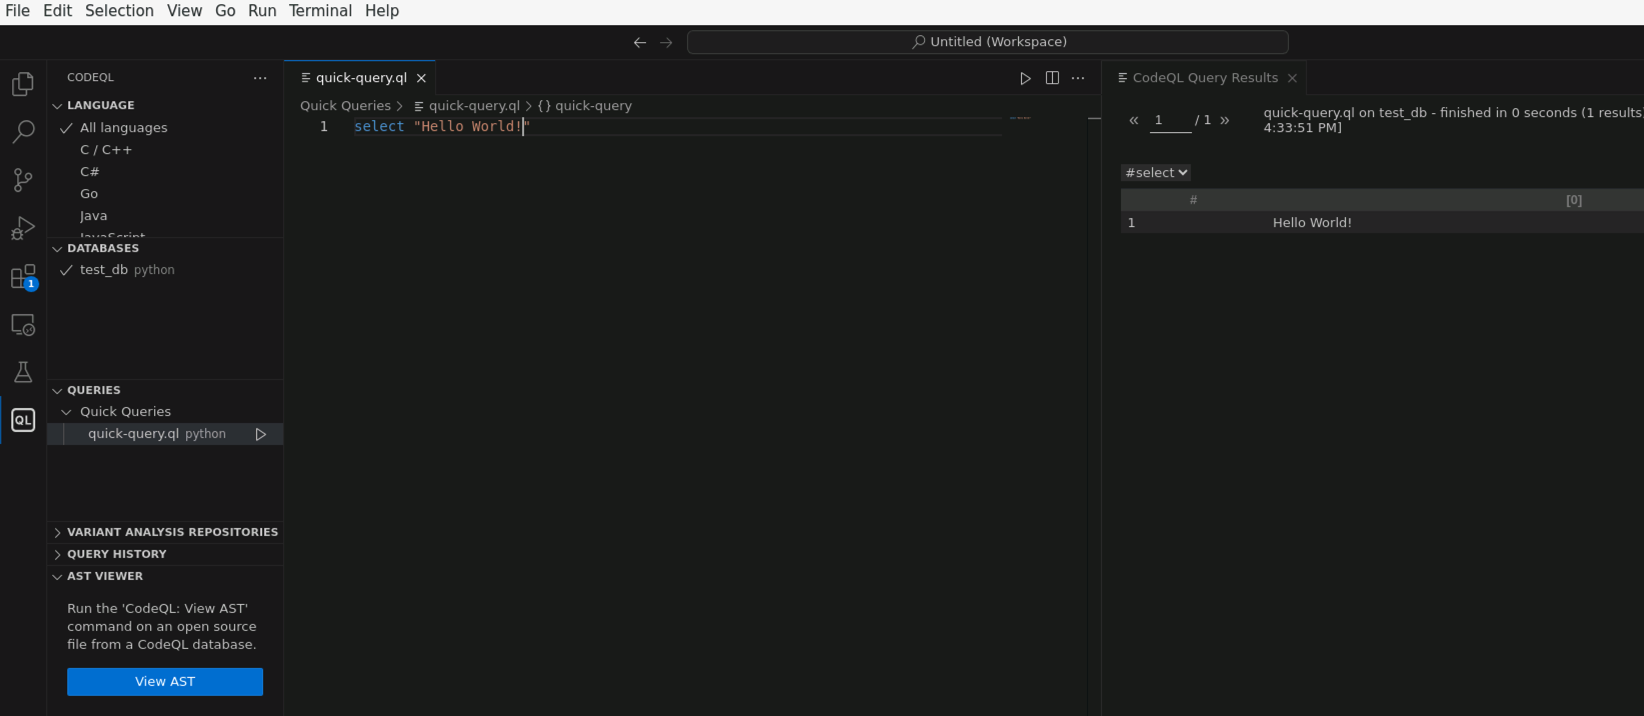Screen dimensions: 1644x716
Task: Select C# language filter
Action: coord(90,172)
